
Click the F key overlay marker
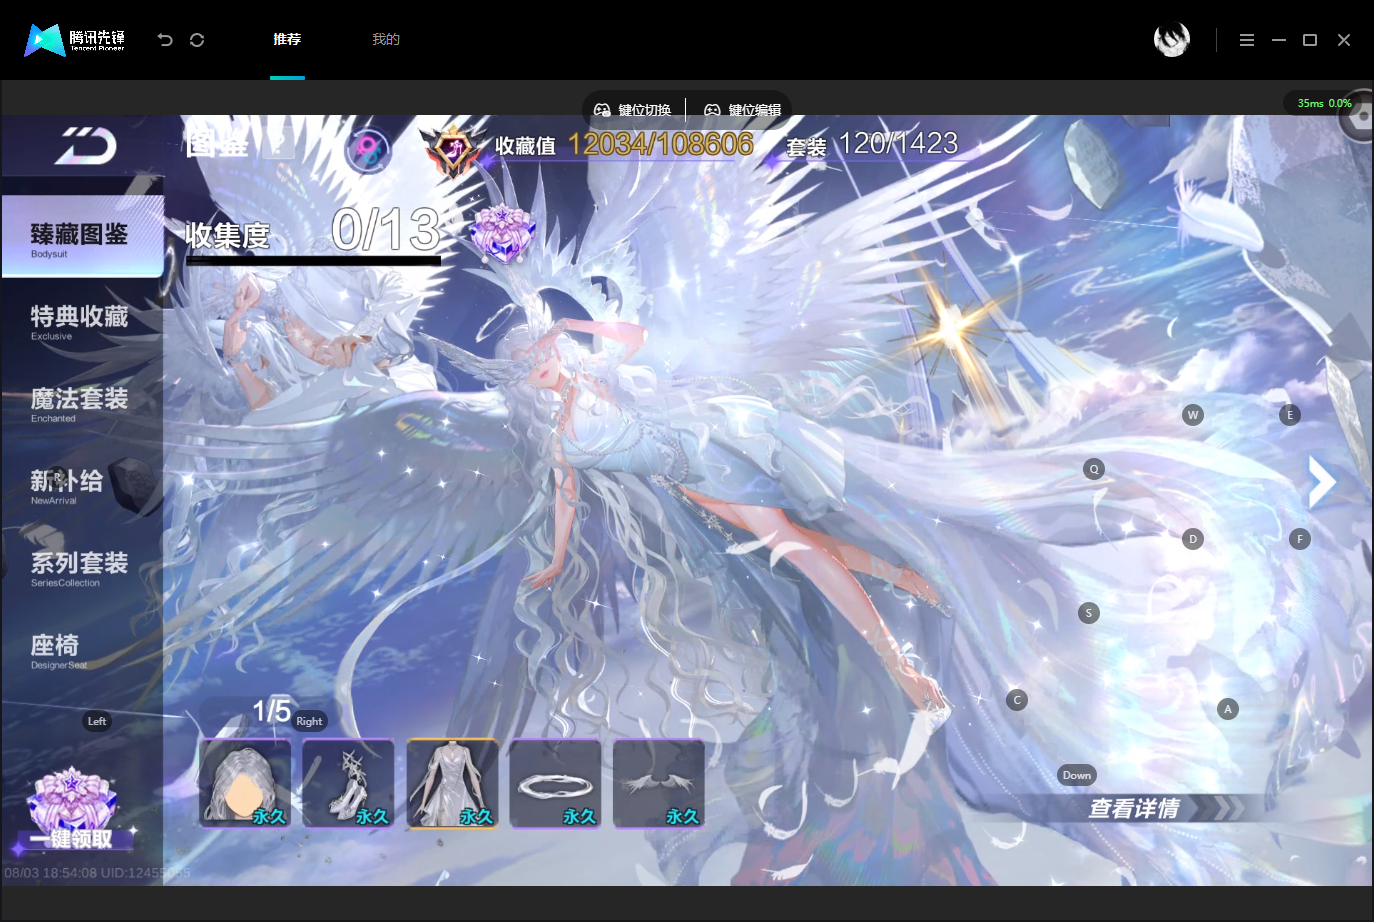point(1300,539)
